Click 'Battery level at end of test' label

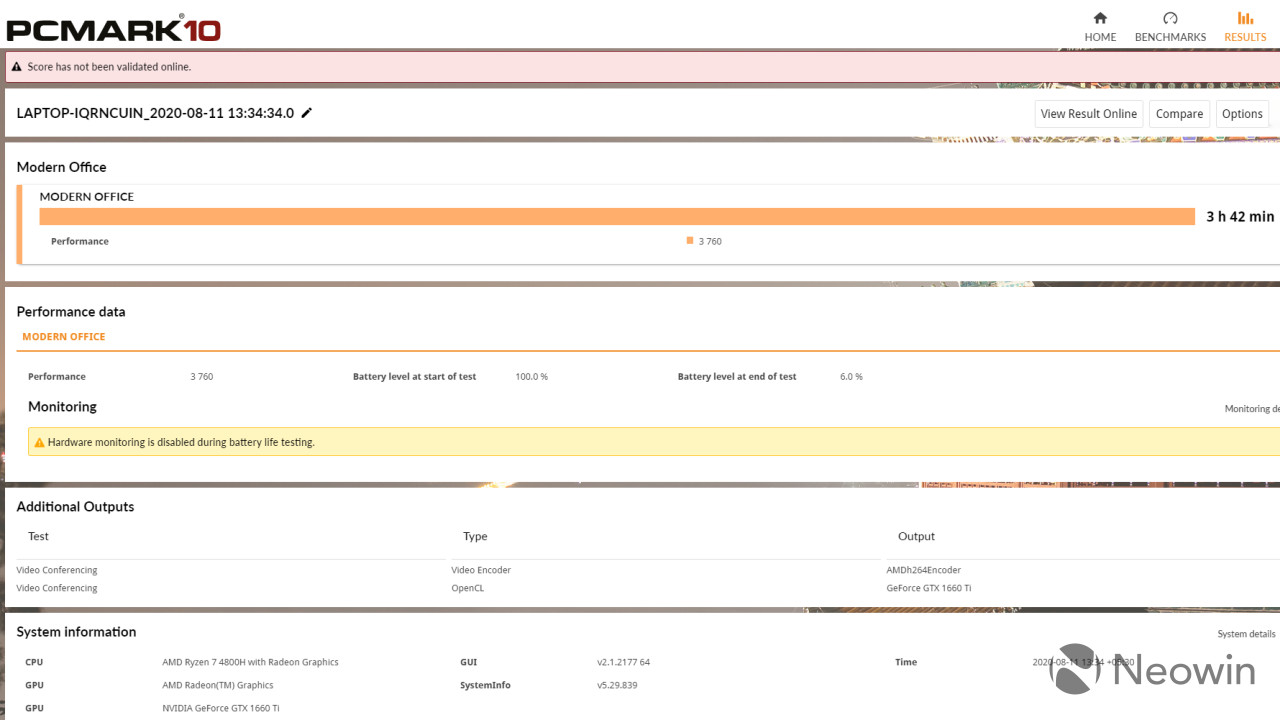[x=737, y=377]
